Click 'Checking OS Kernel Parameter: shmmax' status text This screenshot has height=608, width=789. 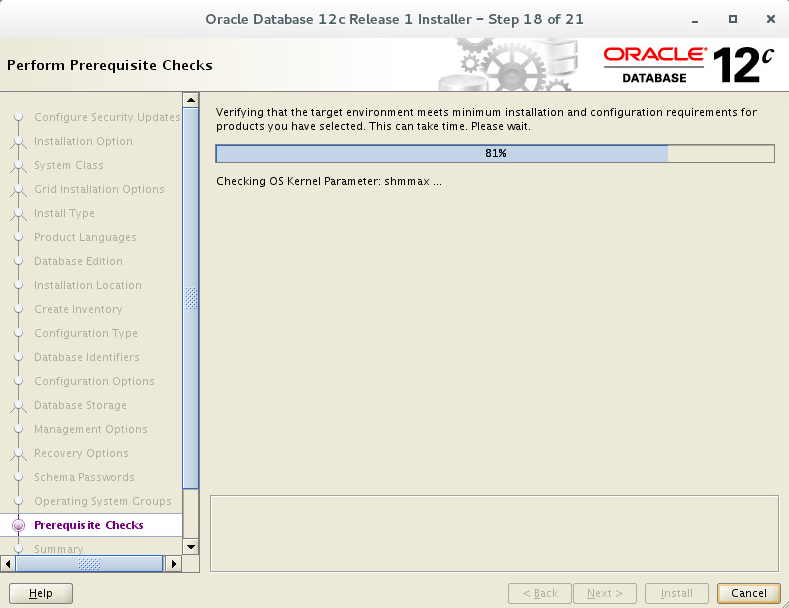pyautogui.click(x=329, y=181)
